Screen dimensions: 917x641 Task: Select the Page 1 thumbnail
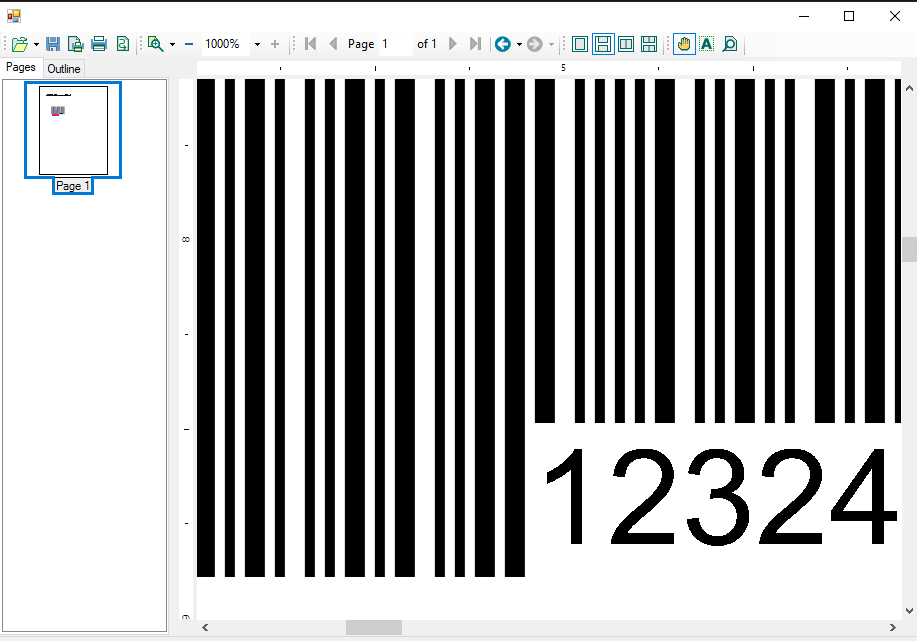click(x=73, y=130)
